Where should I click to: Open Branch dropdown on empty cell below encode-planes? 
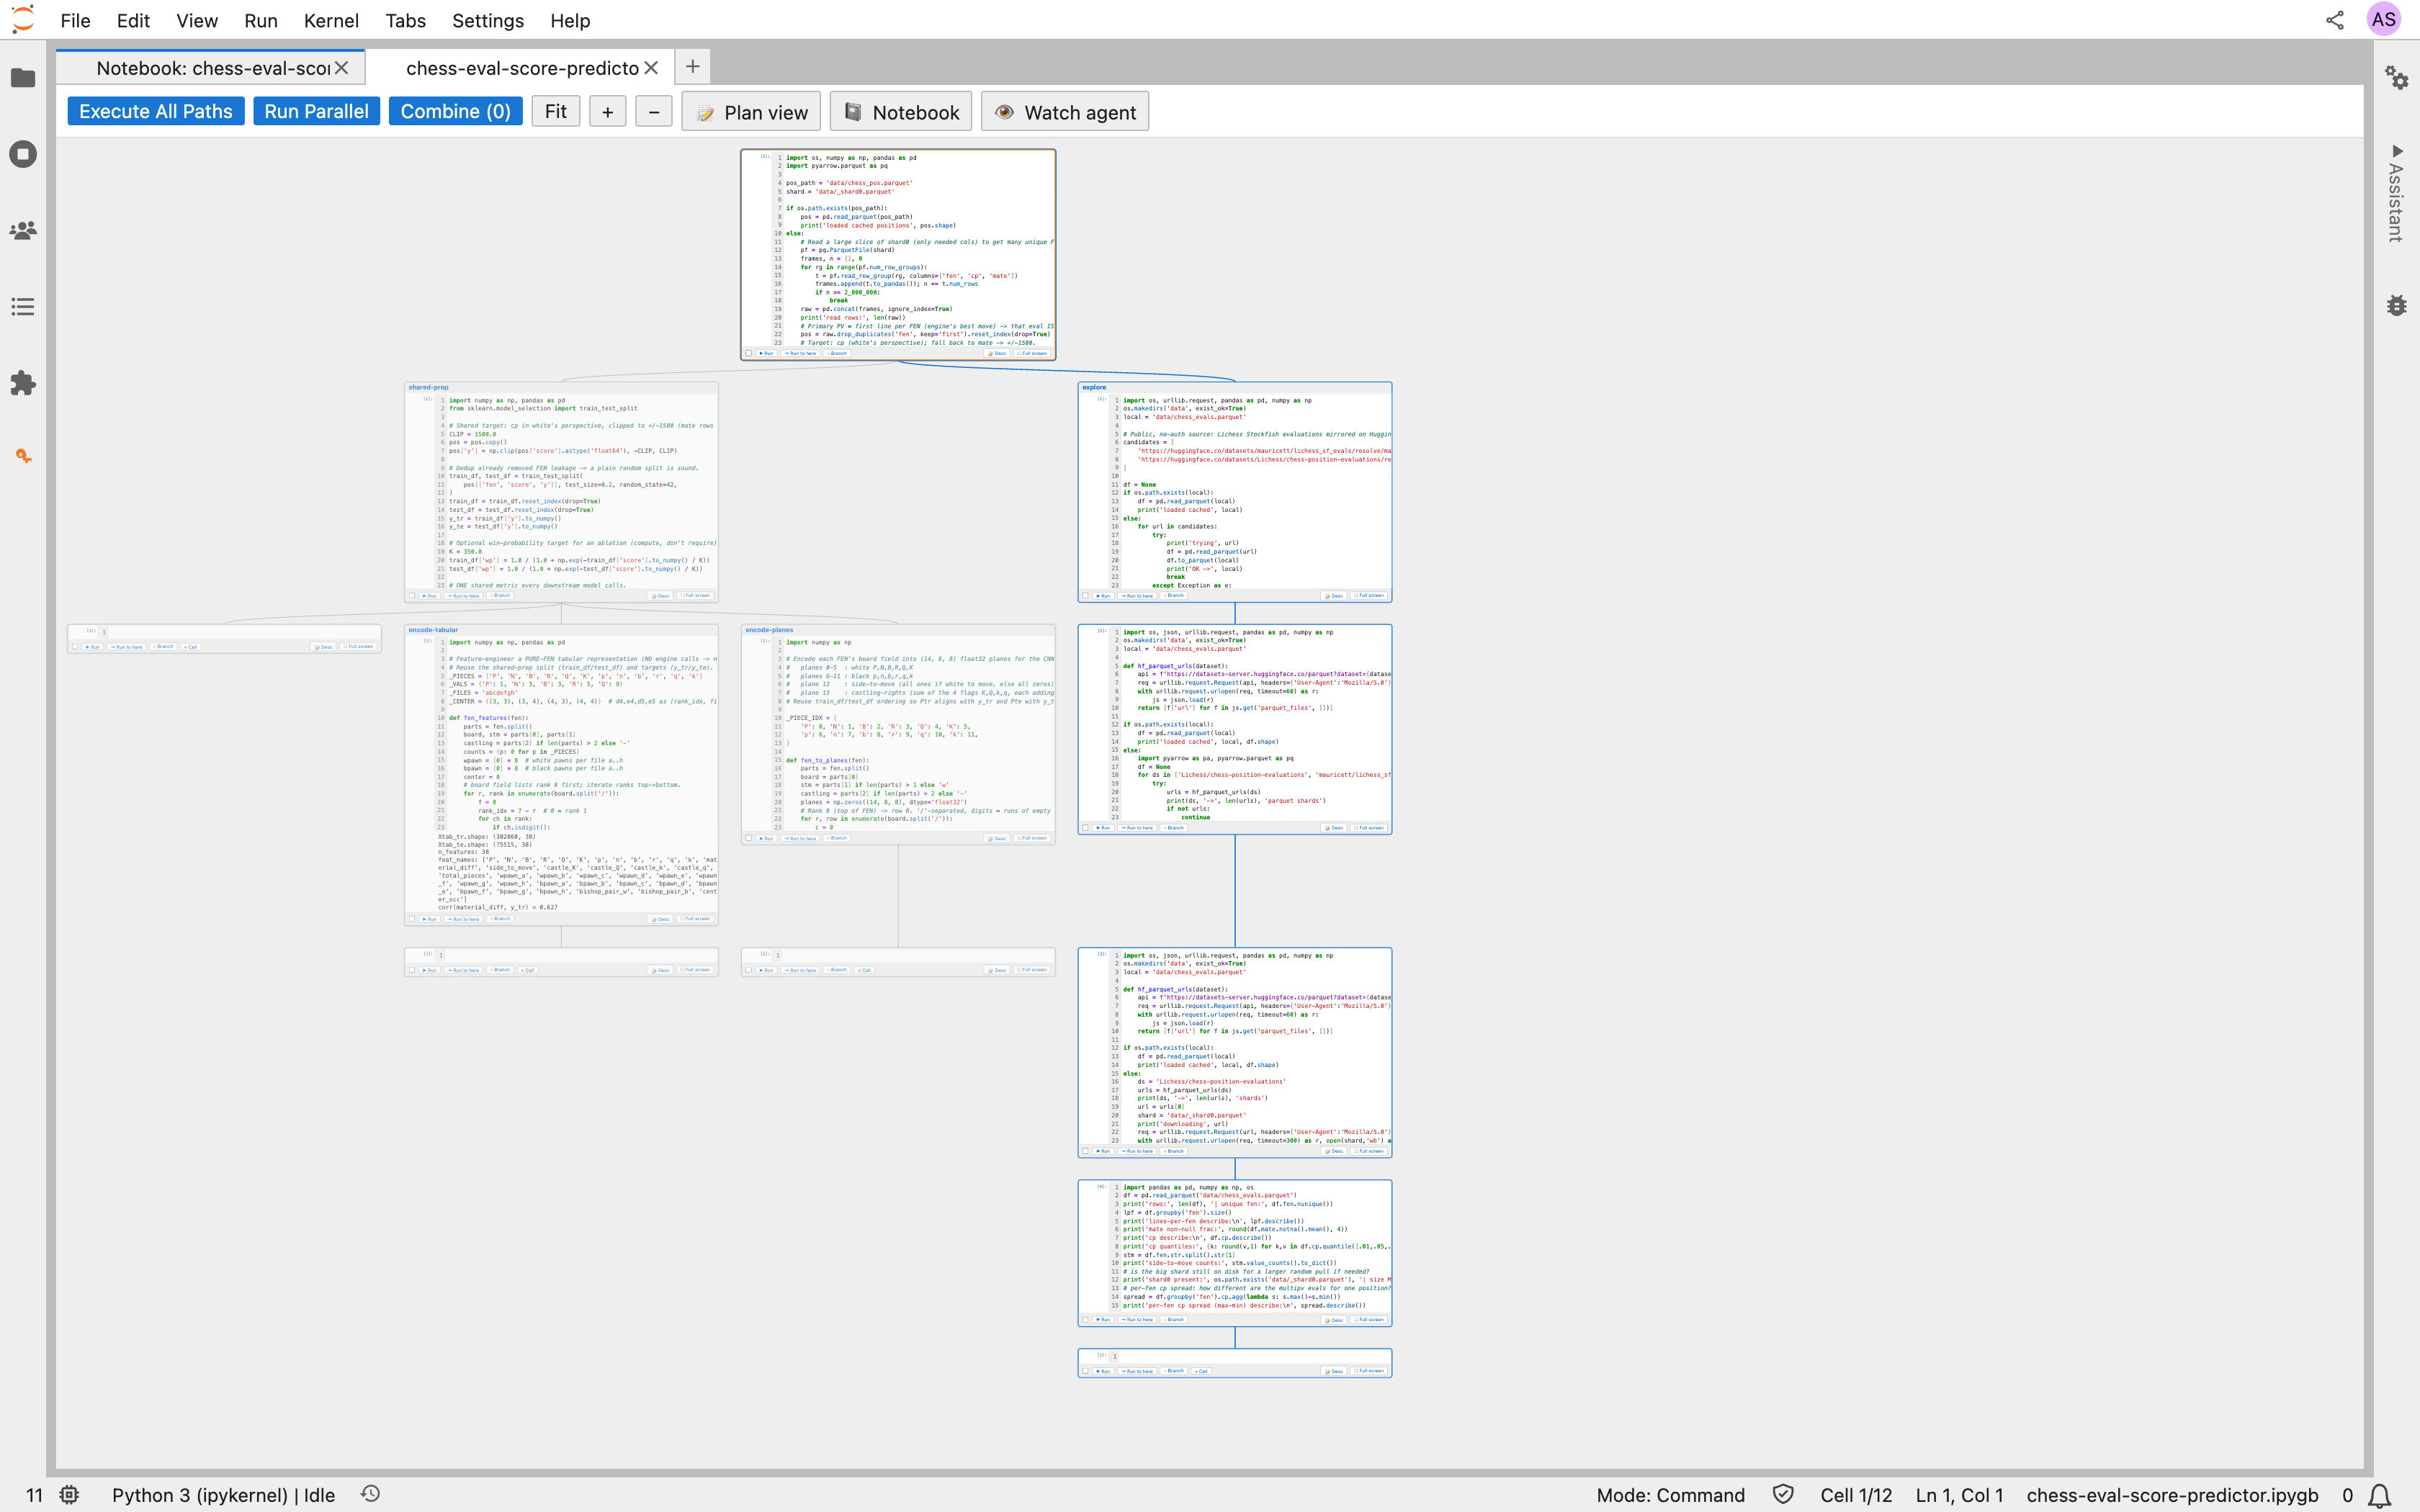pos(837,969)
